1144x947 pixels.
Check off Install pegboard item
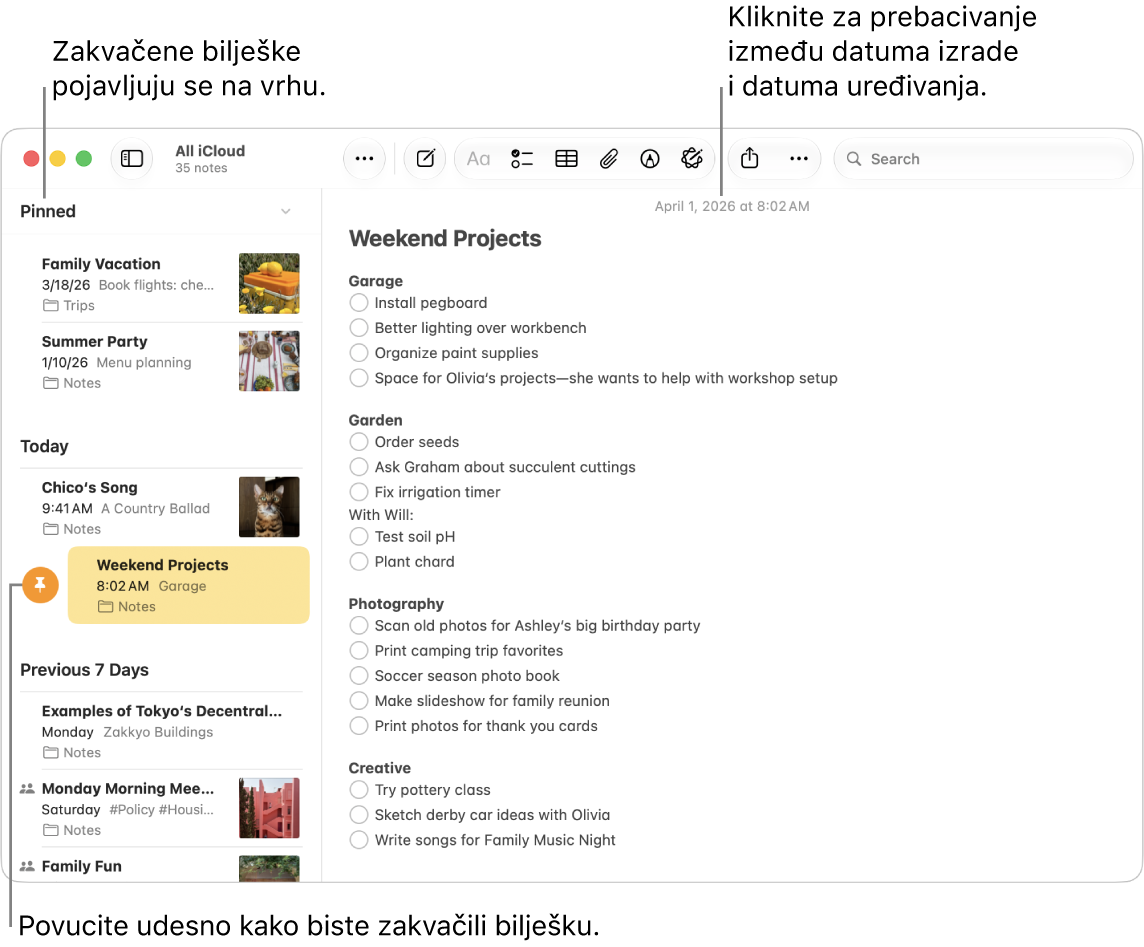(358, 302)
